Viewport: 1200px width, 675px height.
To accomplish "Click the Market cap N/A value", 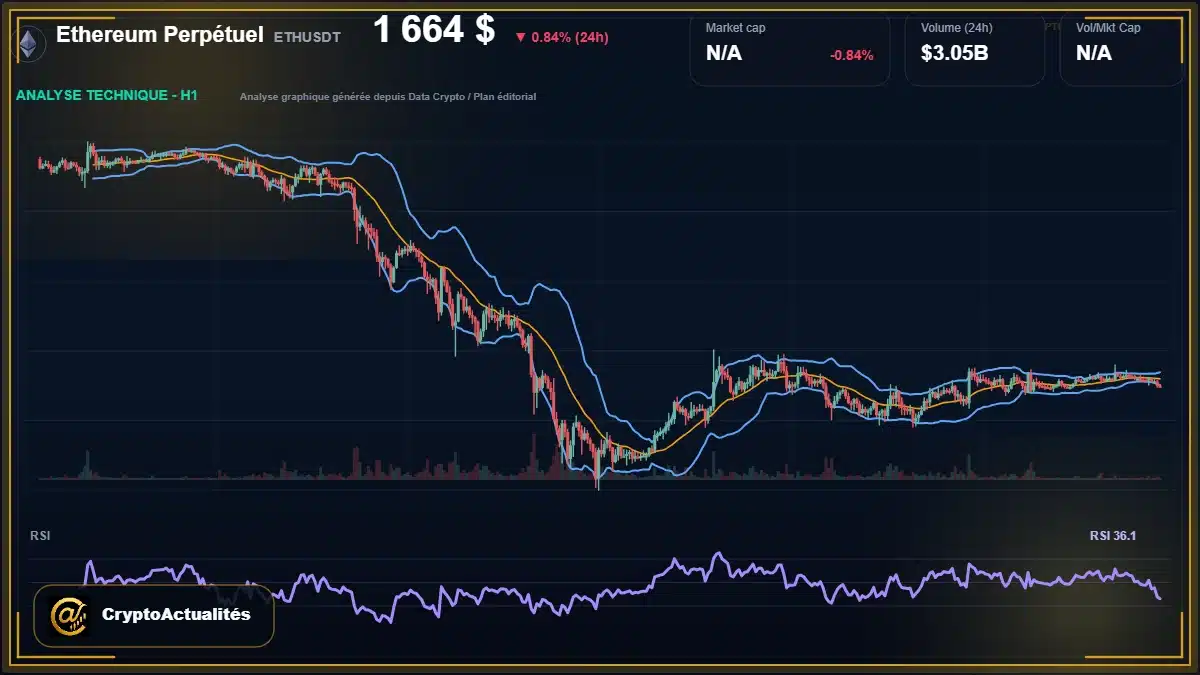I will coord(724,54).
